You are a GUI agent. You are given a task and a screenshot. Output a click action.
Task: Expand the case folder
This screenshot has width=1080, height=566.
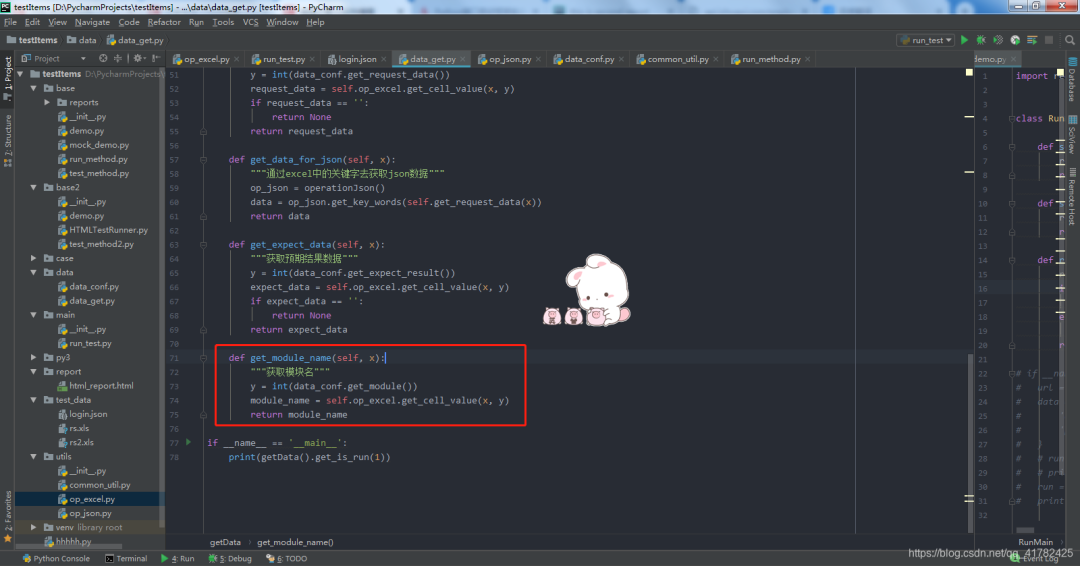point(34,258)
